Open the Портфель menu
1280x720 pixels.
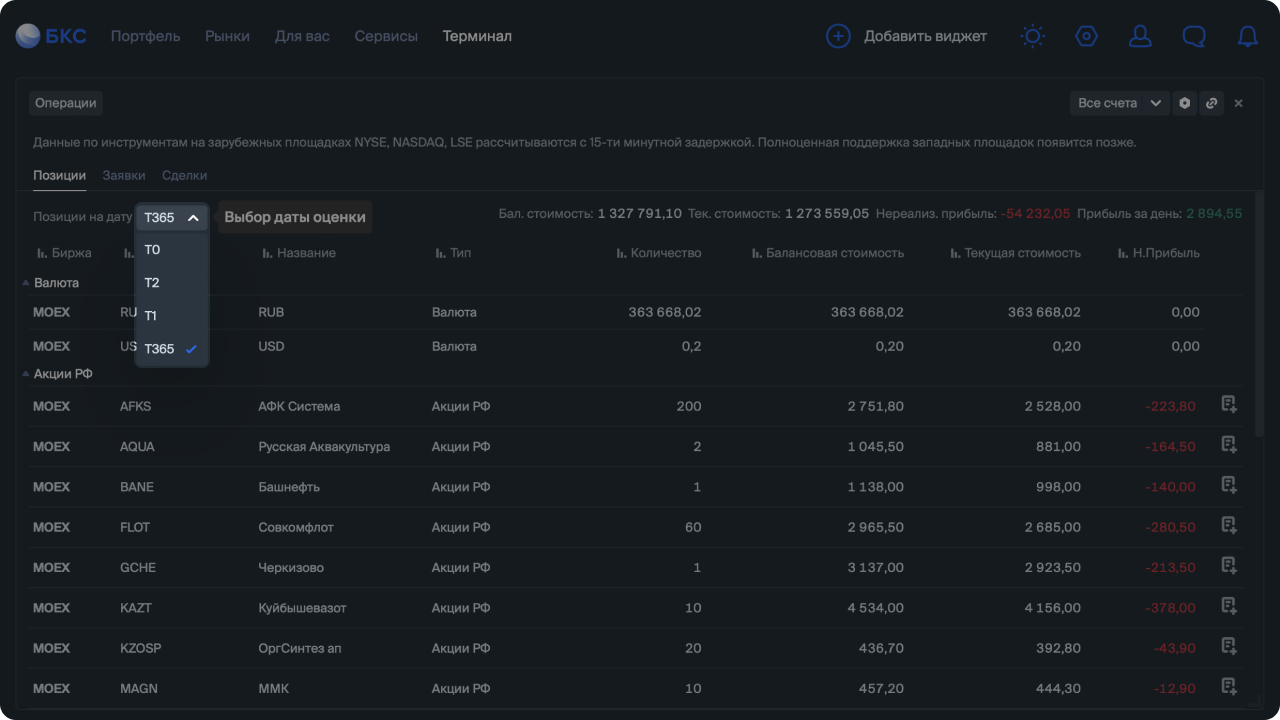click(146, 36)
